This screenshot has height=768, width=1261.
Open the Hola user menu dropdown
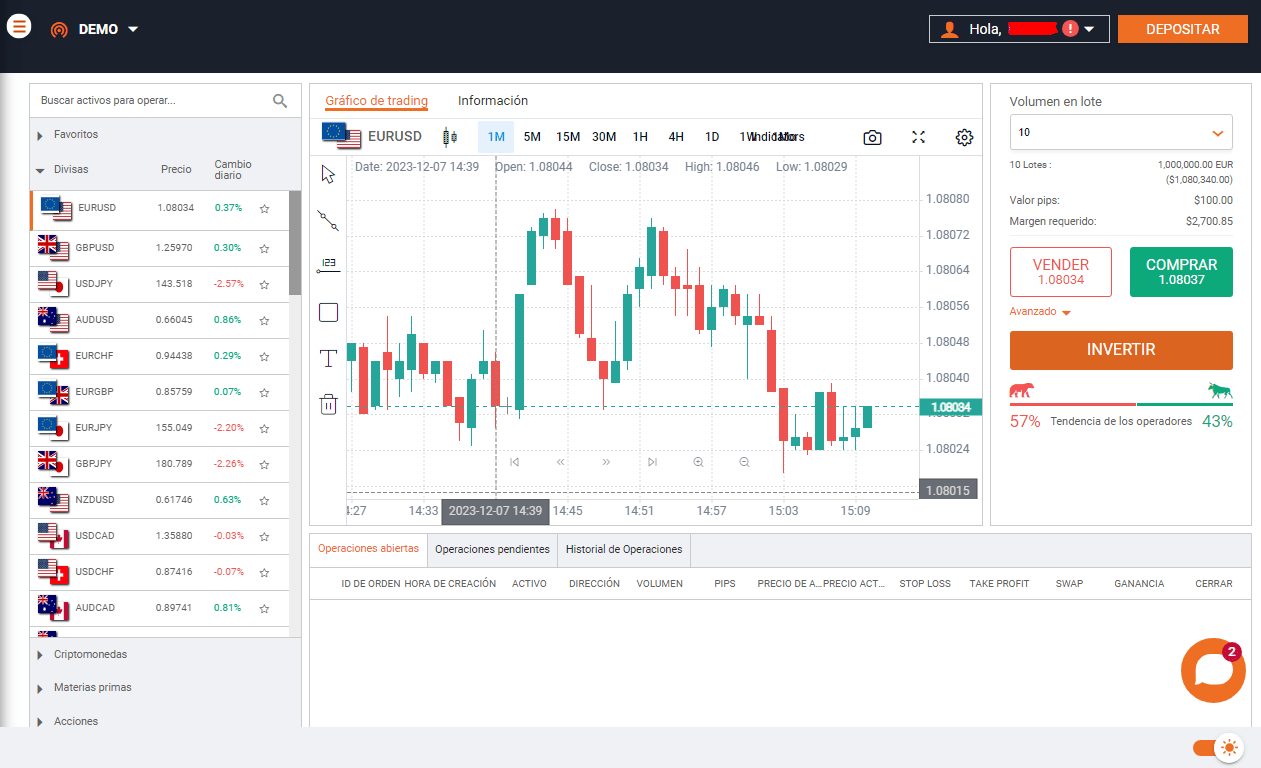coord(1019,29)
